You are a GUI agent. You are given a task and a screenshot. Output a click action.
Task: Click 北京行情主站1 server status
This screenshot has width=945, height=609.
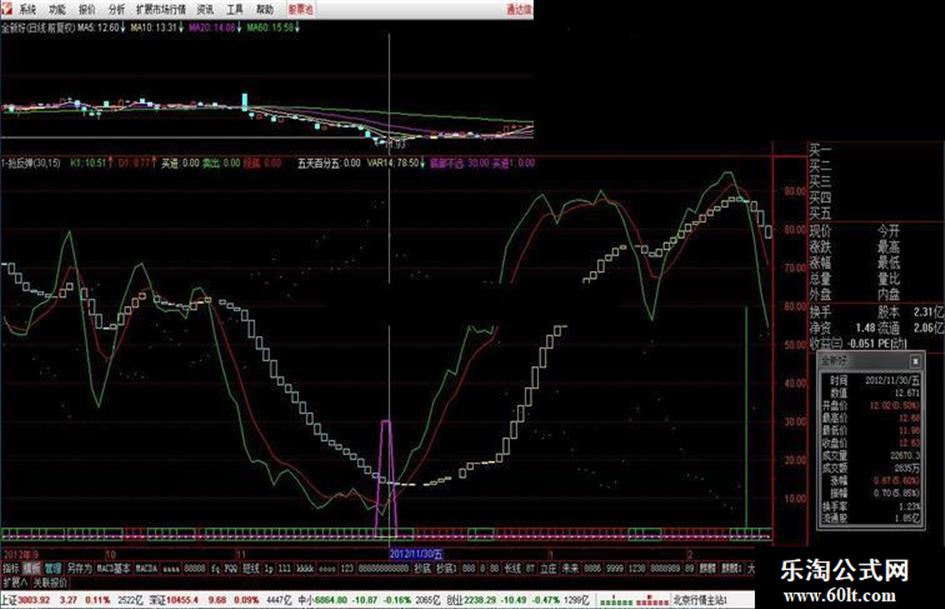click(x=700, y=601)
